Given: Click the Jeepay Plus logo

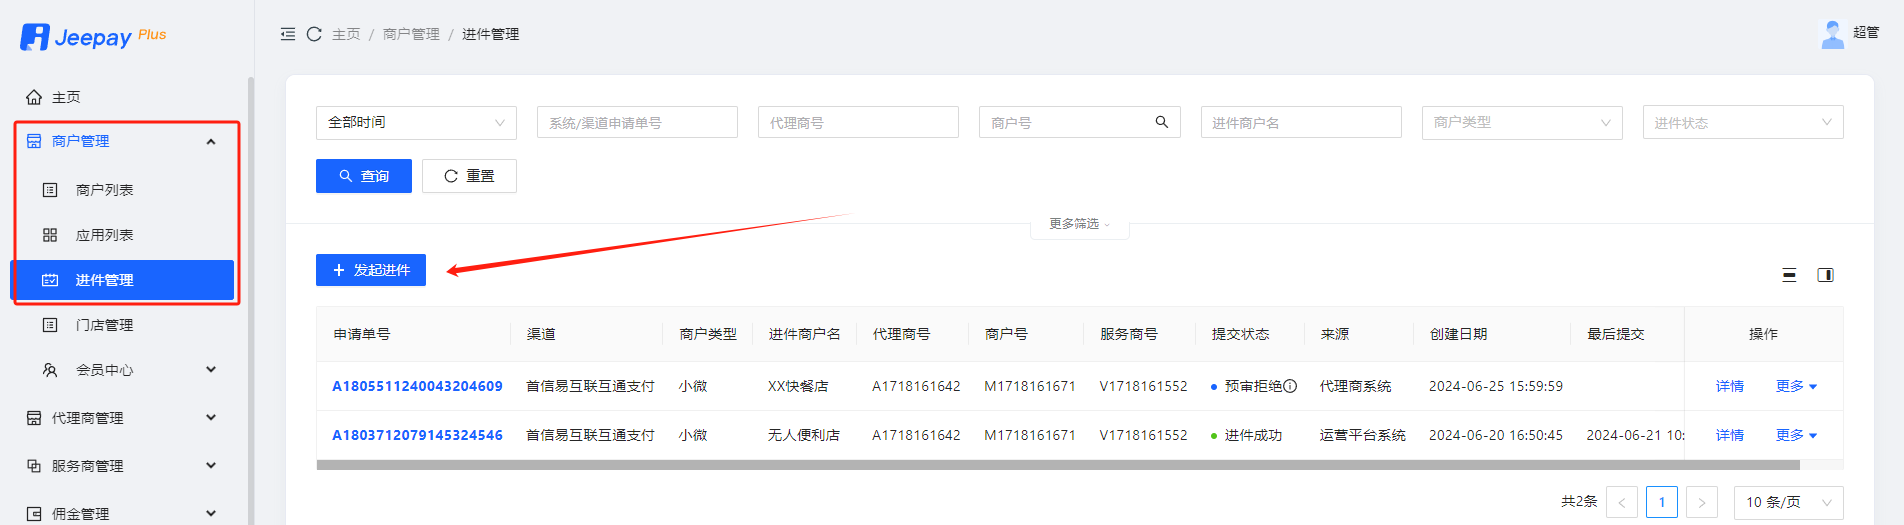Looking at the screenshot, I should pyautogui.click(x=93, y=37).
